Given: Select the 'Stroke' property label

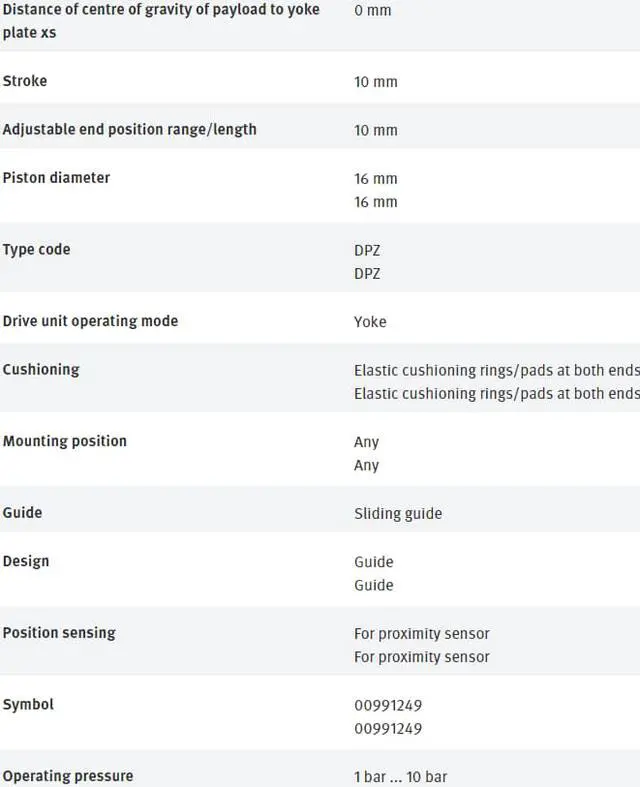Looking at the screenshot, I should pyautogui.click(x=25, y=81).
